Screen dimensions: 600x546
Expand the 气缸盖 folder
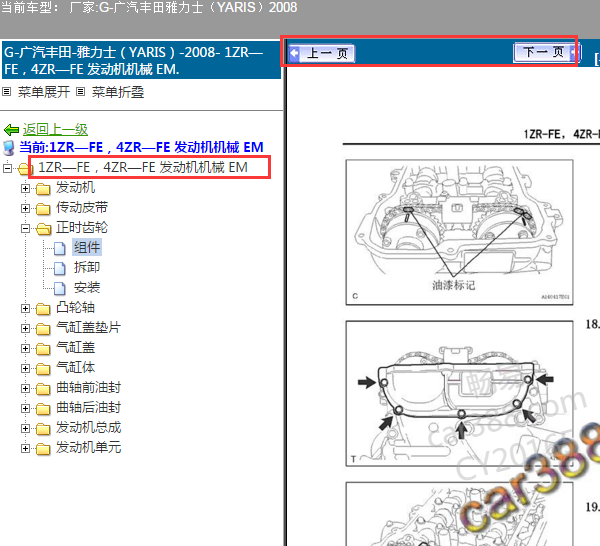[x=25, y=348]
